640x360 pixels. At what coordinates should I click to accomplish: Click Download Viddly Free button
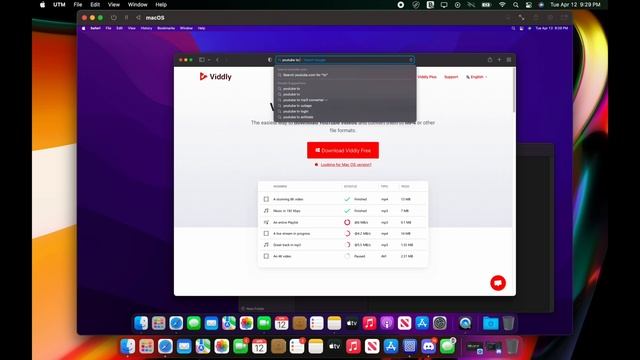coord(343,150)
